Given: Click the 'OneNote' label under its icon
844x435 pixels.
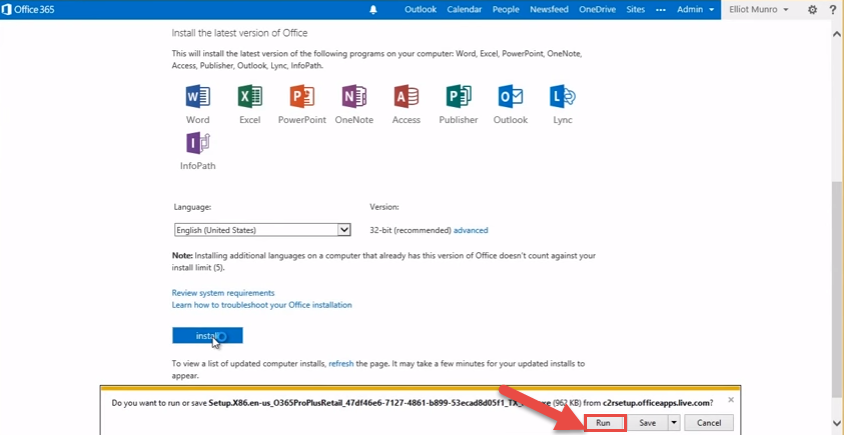Looking at the screenshot, I should [x=354, y=120].
